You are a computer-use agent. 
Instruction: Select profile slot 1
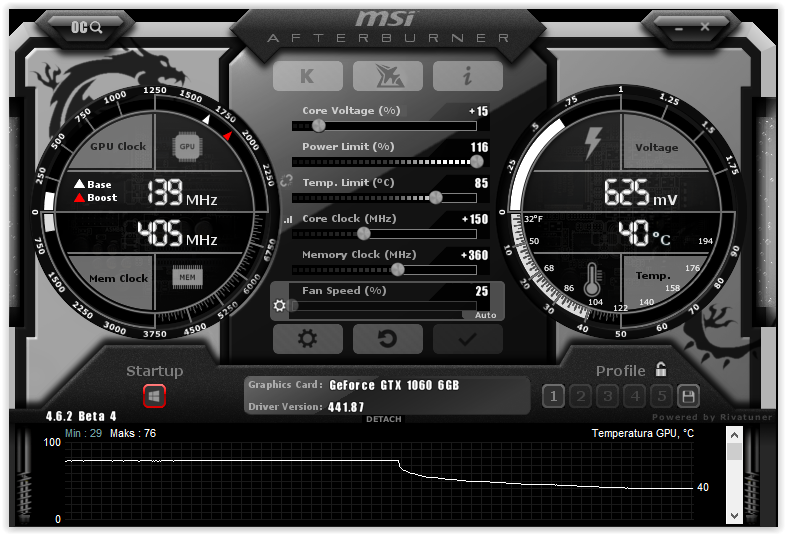553,396
